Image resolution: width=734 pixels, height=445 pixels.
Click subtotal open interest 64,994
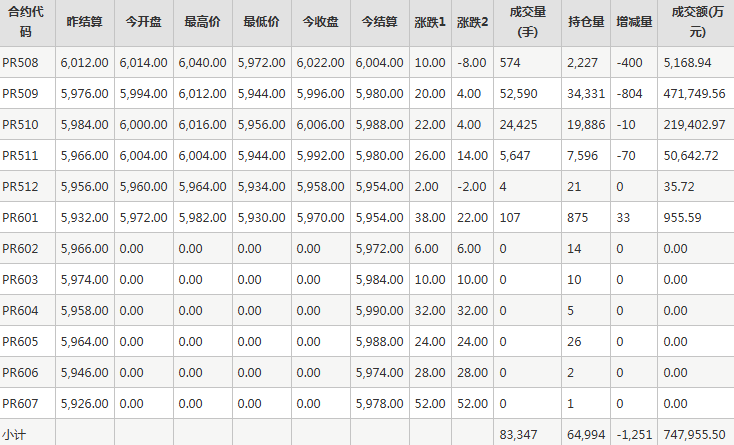pos(586,435)
